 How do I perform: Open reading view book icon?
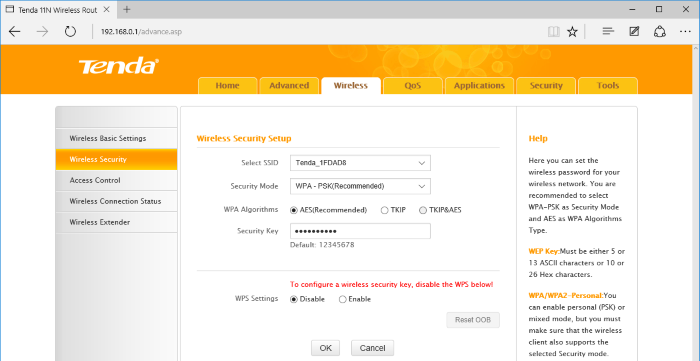554,32
